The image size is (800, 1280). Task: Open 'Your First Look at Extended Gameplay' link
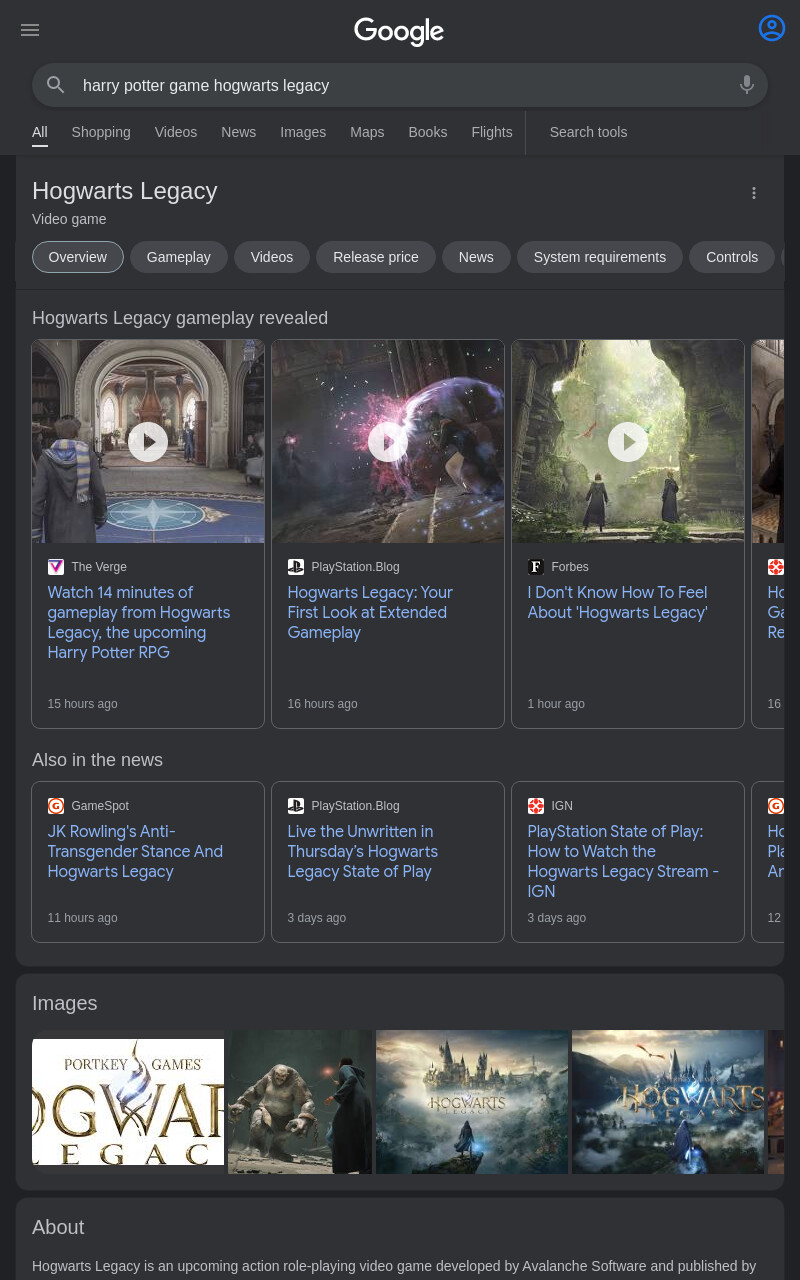(x=370, y=612)
